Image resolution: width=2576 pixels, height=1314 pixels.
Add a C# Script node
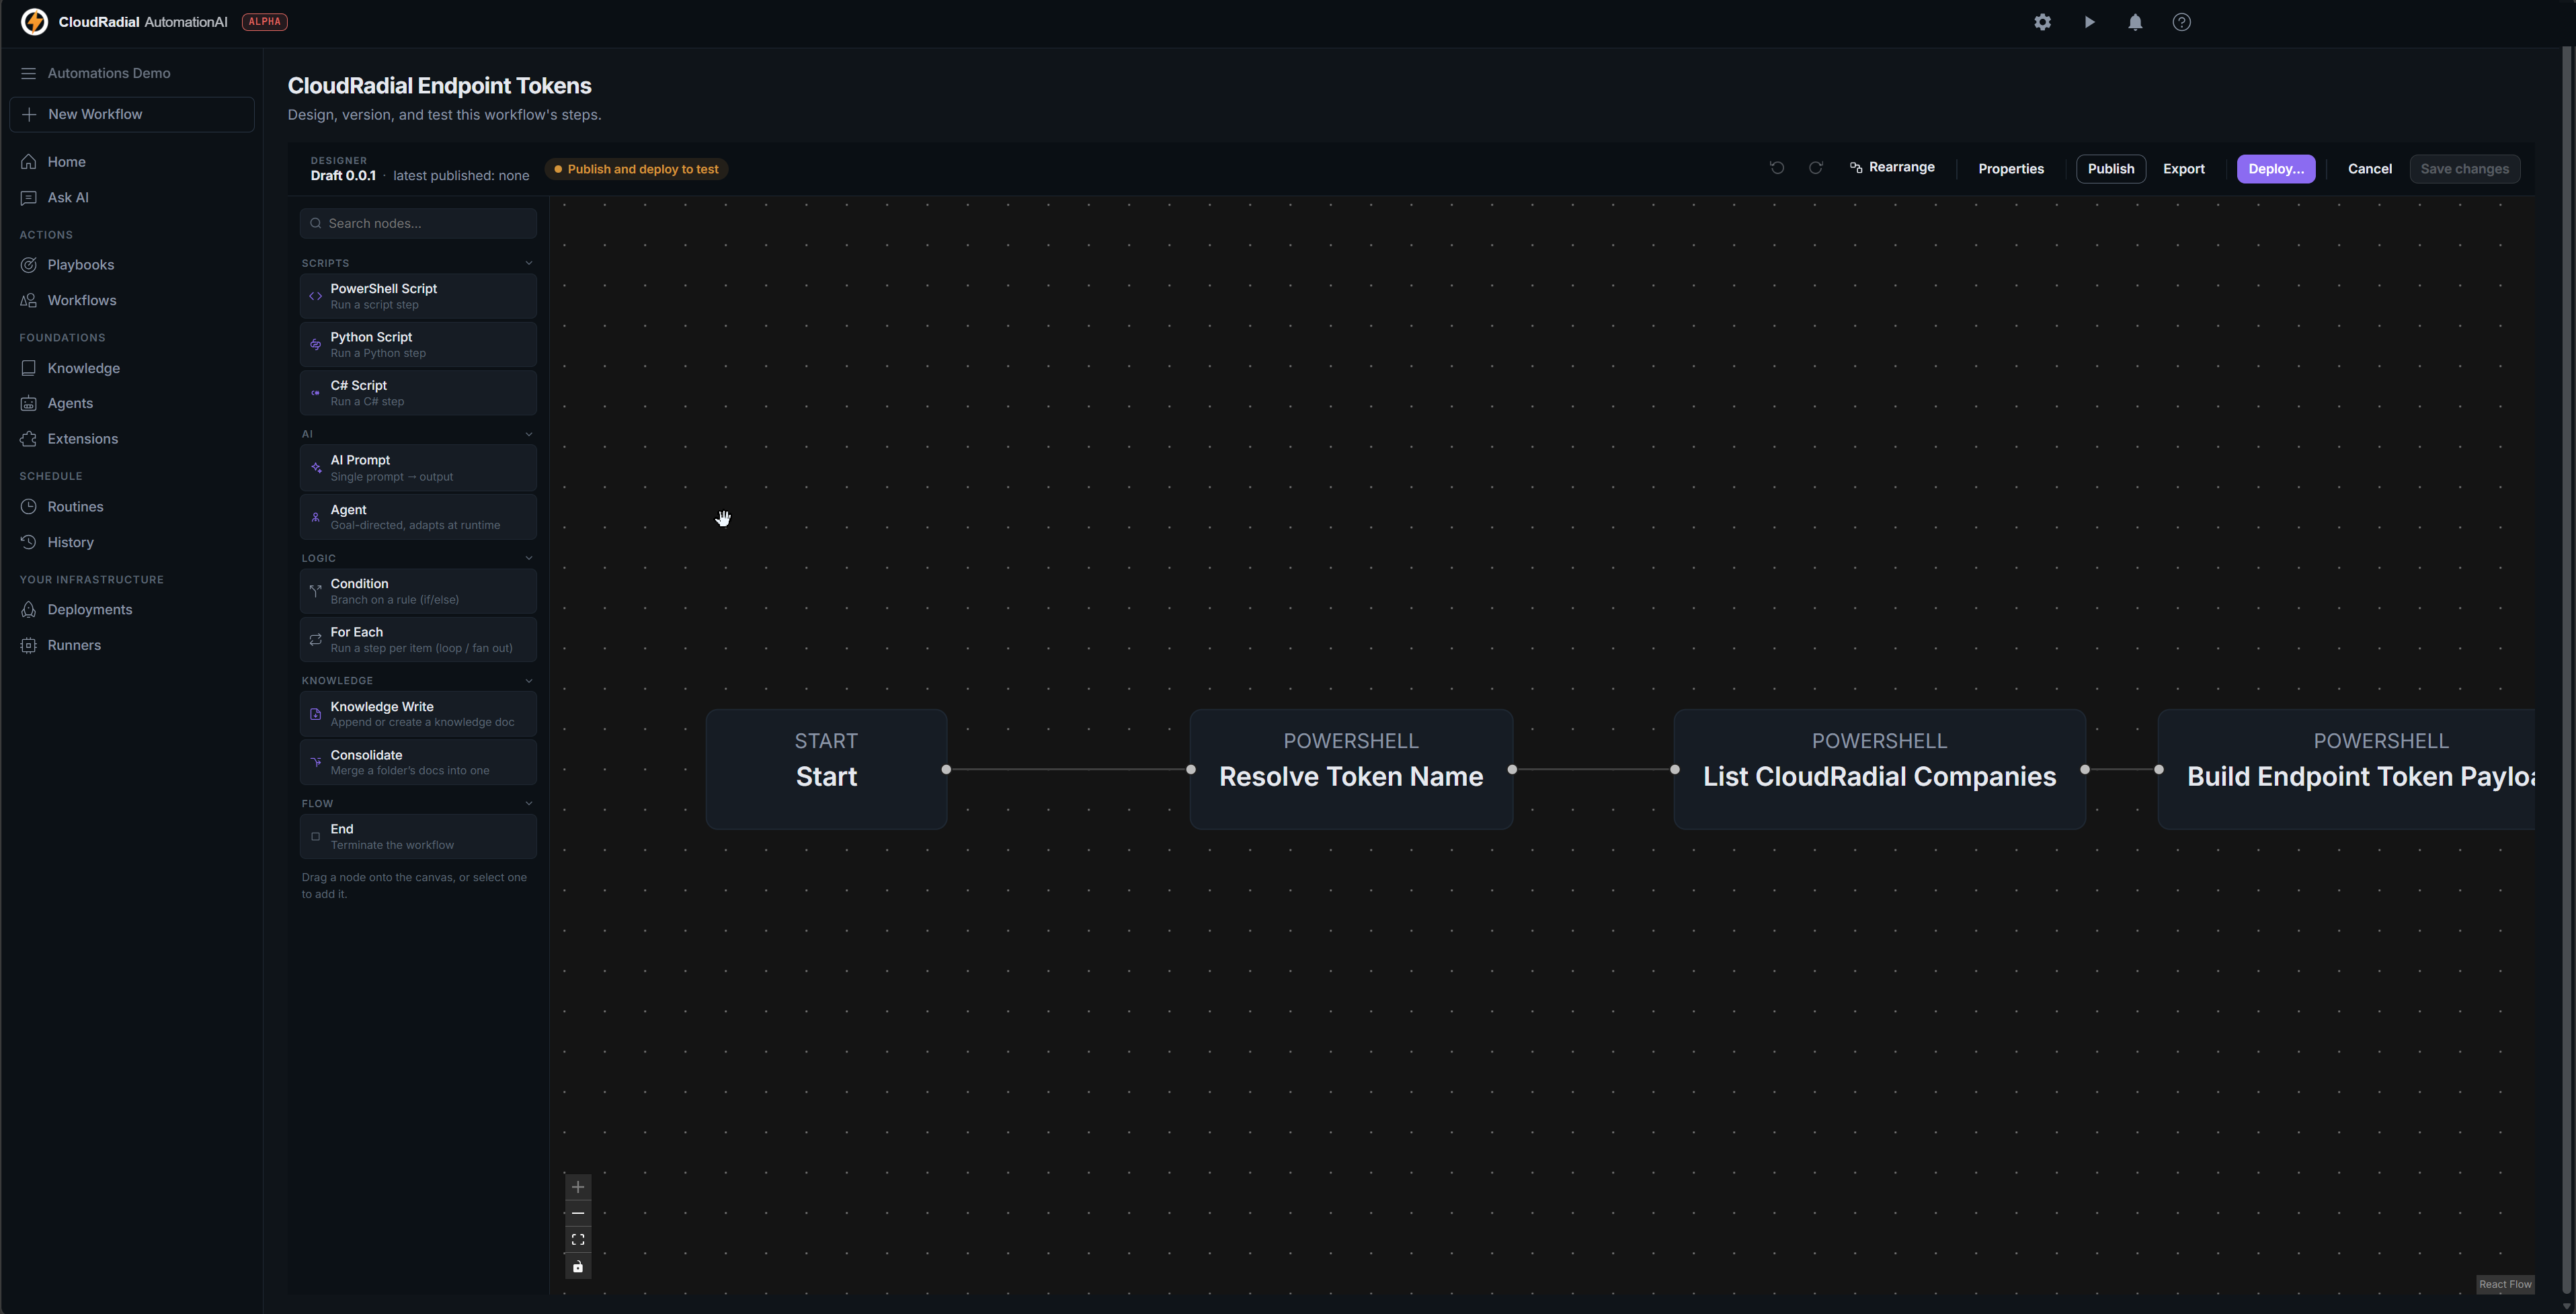[418, 393]
